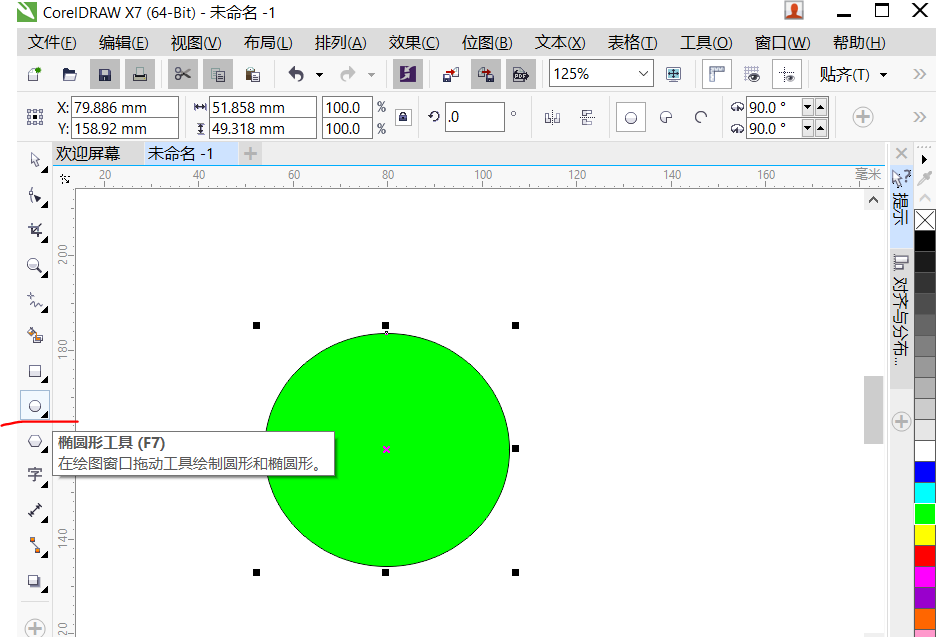Add a new document with plus tab
This screenshot has width=936, height=637.
(250, 154)
